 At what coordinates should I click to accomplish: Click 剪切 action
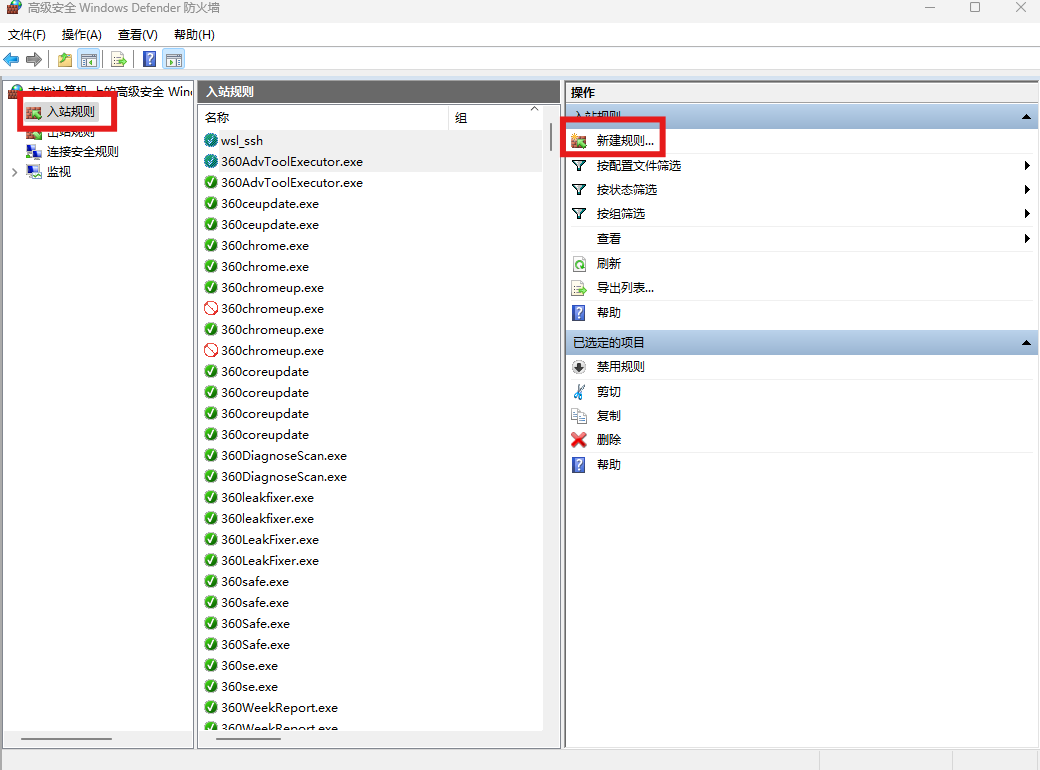608,392
